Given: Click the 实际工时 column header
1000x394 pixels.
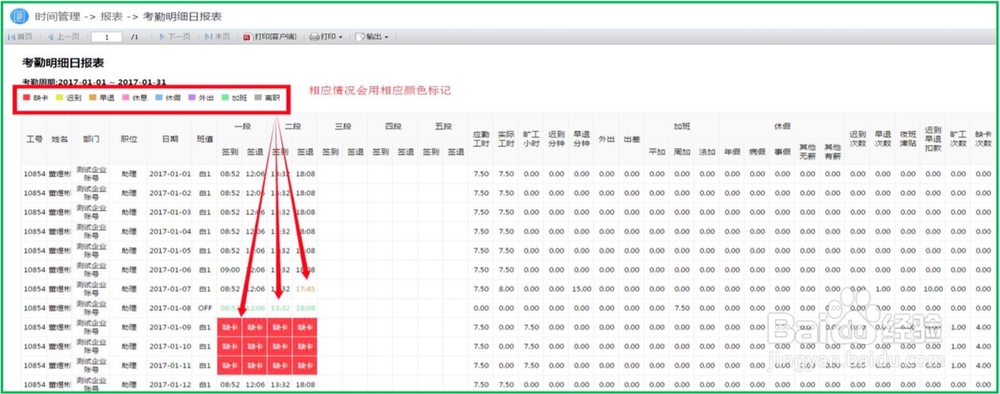Looking at the screenshot, I should 506,138.
